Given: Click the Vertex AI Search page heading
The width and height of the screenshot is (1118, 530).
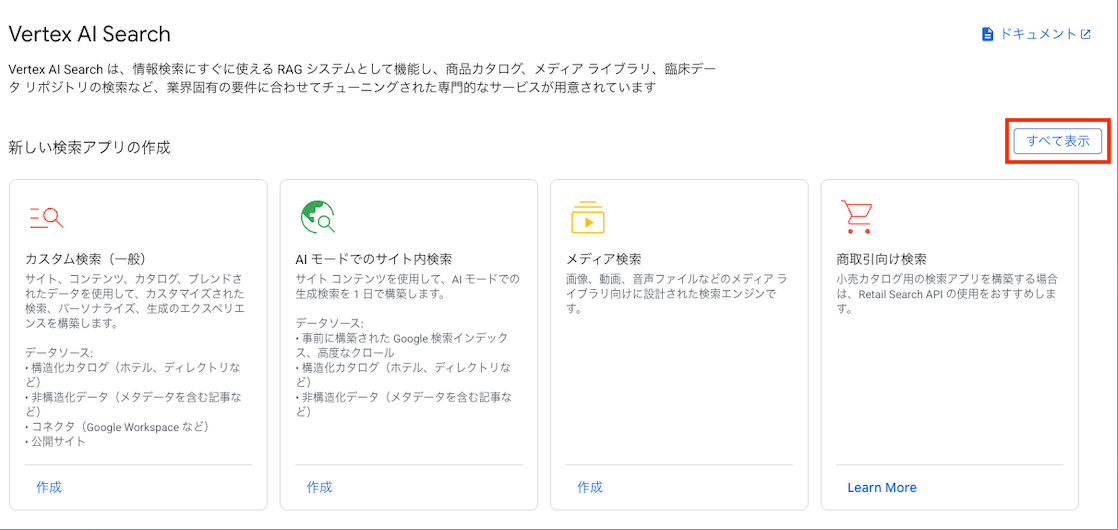Looking at the screenshot, I should (89, 34).
